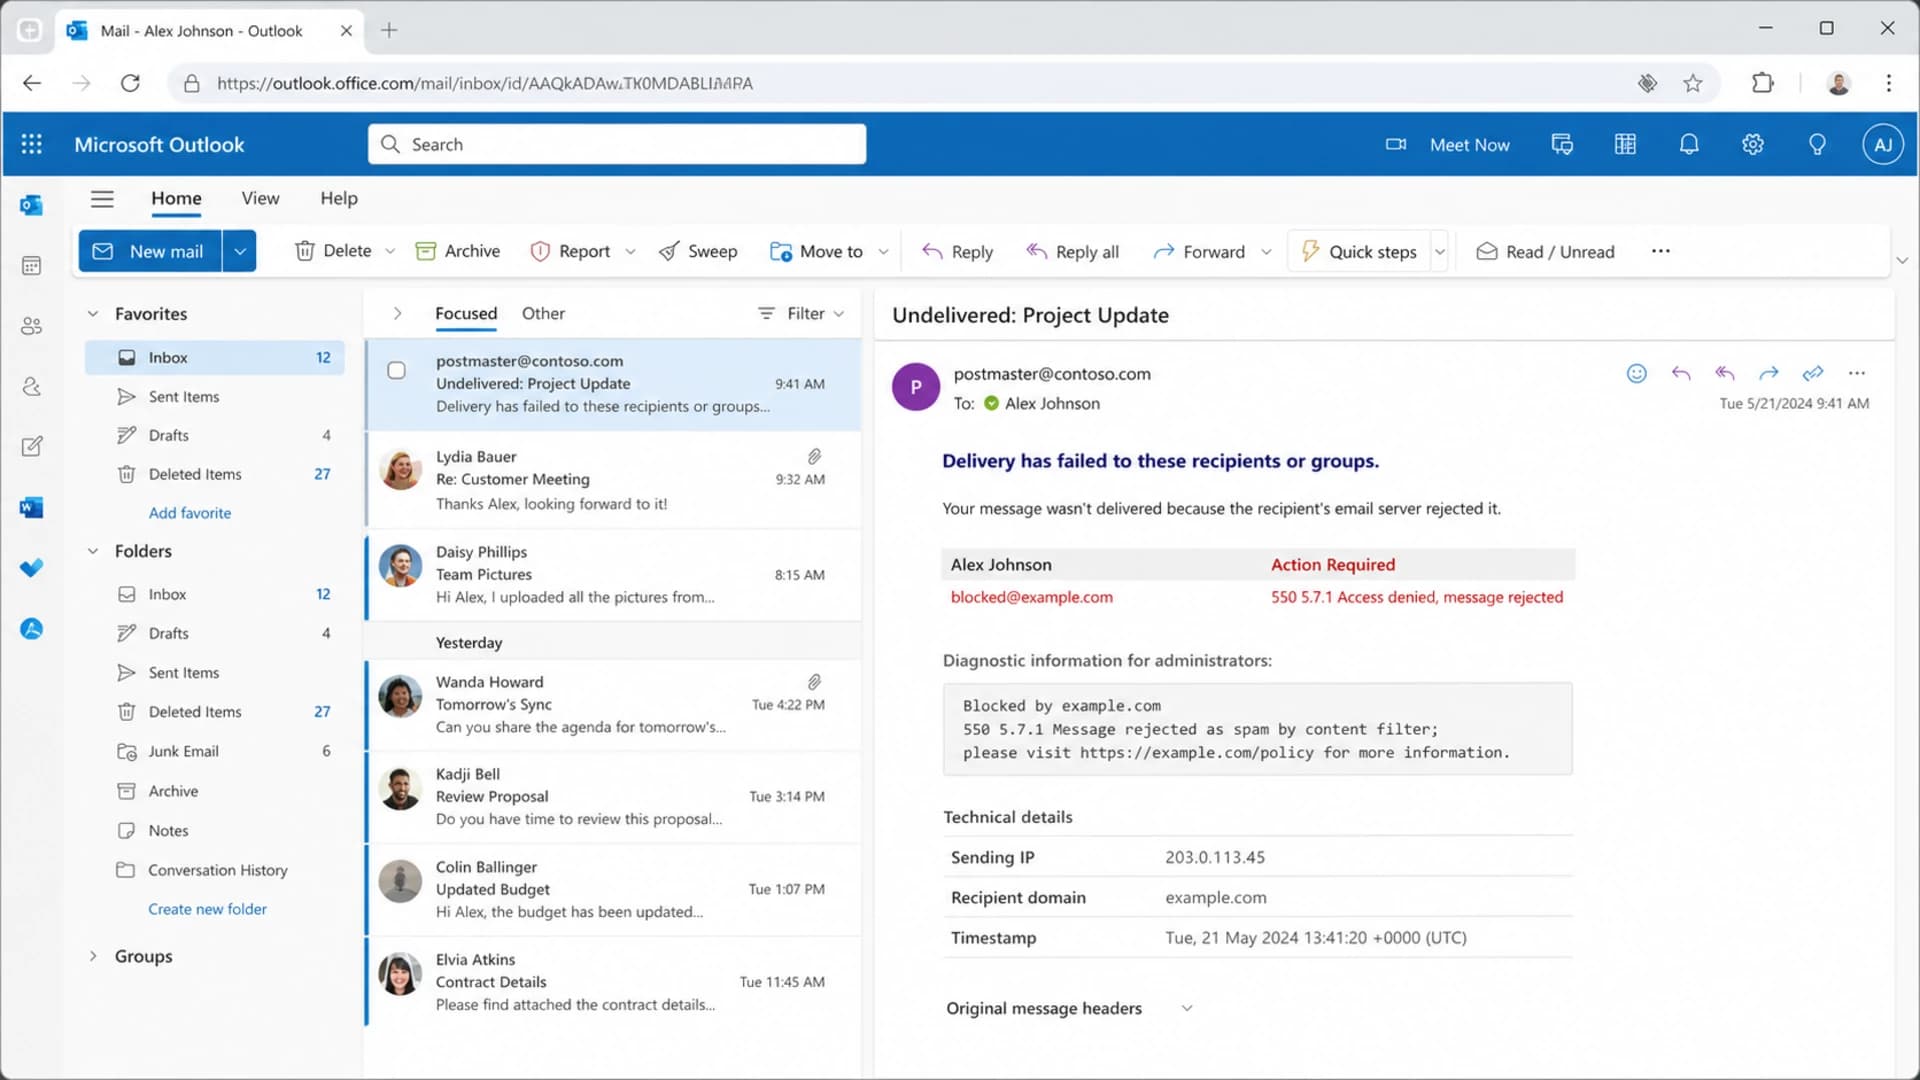Click reply icon in message header
Image resolution: width=1920 pixels, height=1080 pixels.
(x=1681, y=373)
